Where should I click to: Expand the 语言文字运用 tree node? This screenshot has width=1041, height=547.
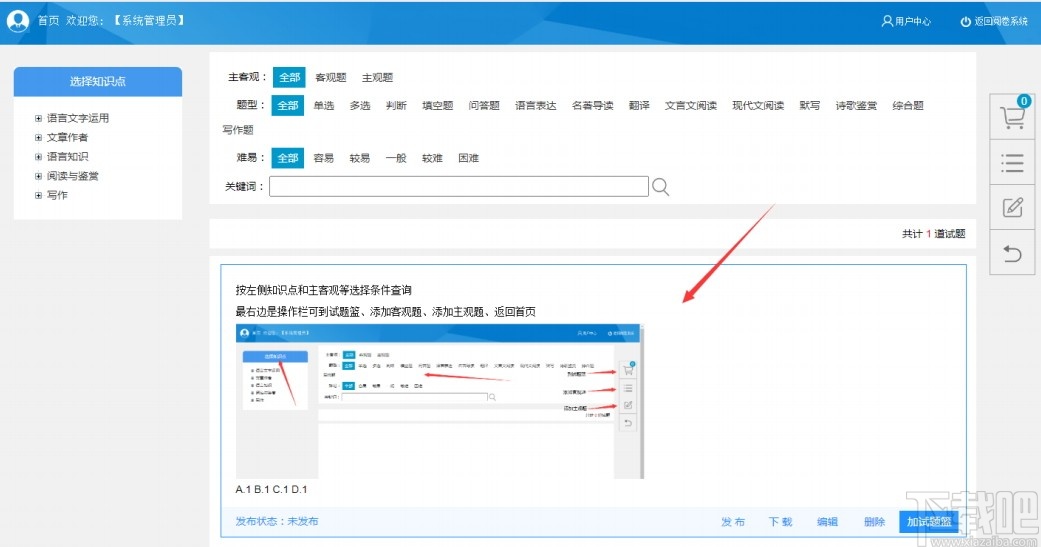39,118
